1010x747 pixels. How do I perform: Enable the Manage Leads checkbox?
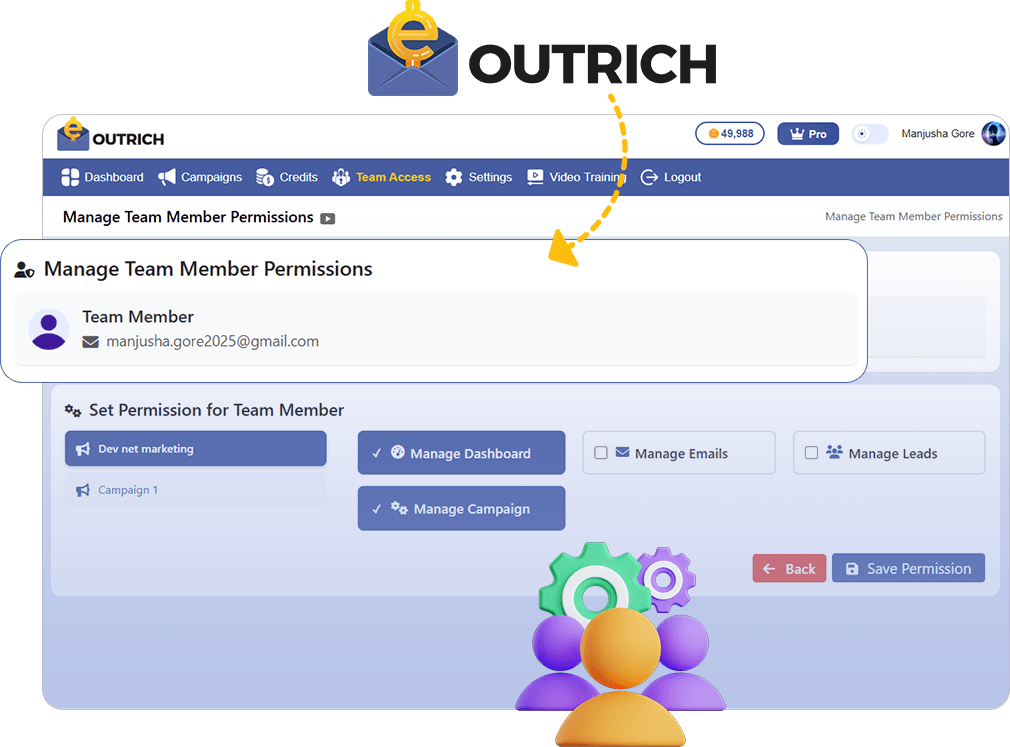click(x=811, y=453)
